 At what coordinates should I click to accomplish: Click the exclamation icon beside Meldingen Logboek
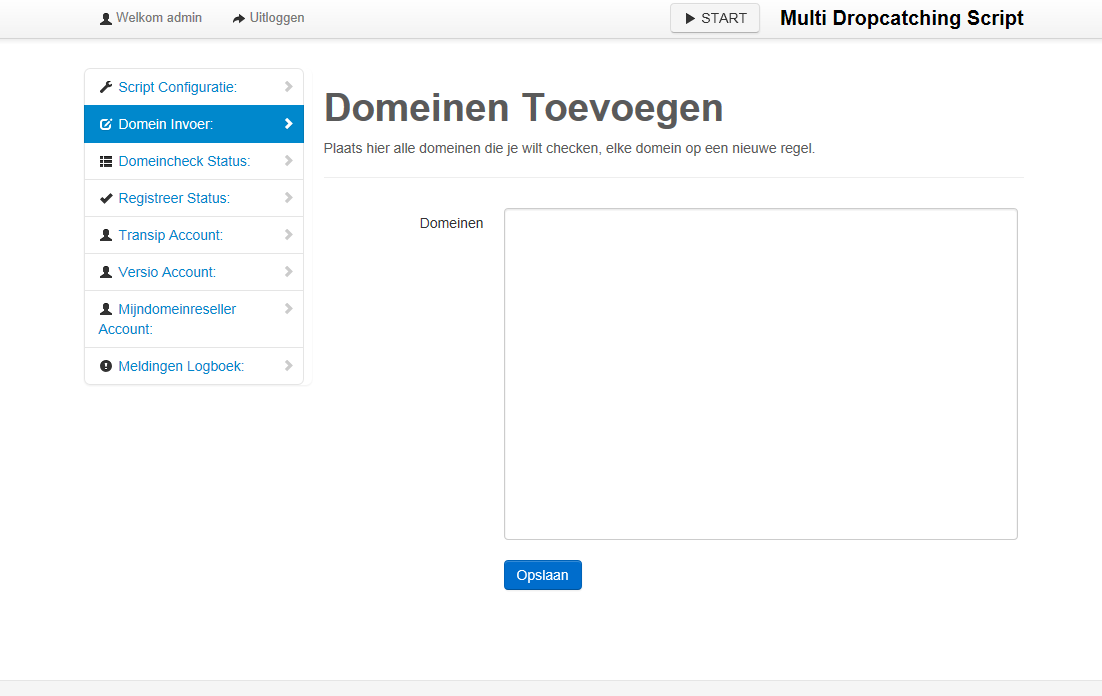(x=106, y=366)
